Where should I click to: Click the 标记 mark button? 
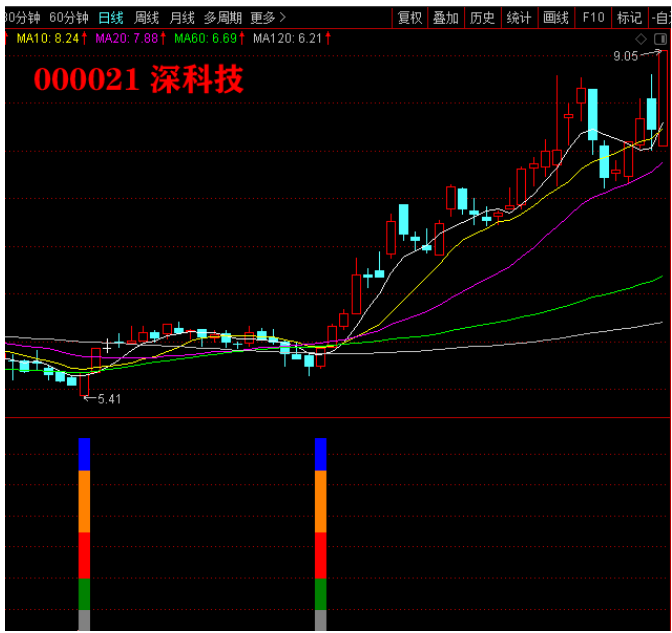click(x=629, y=18)
